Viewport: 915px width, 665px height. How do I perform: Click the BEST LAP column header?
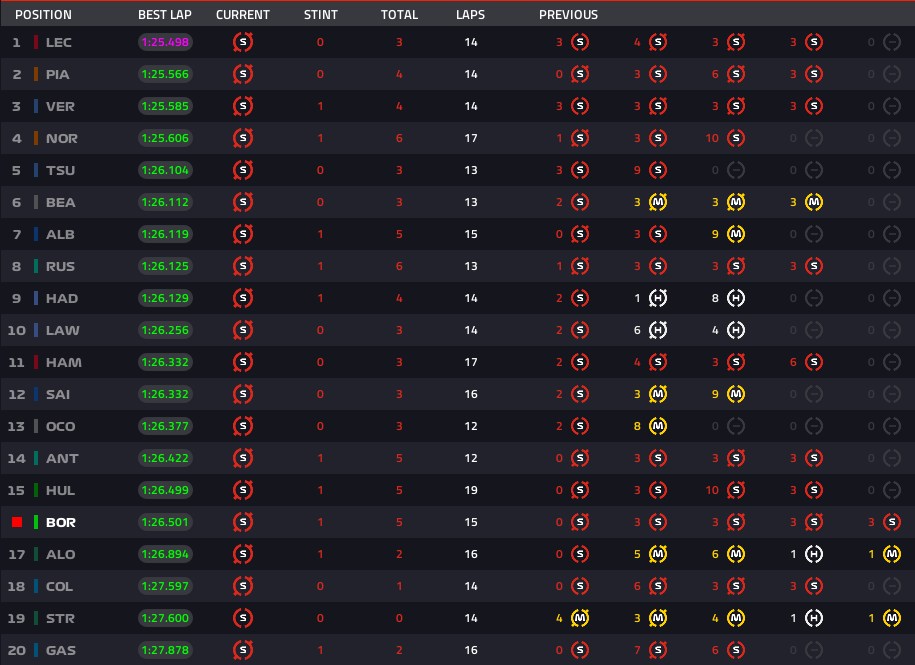(x=165, y=15)
